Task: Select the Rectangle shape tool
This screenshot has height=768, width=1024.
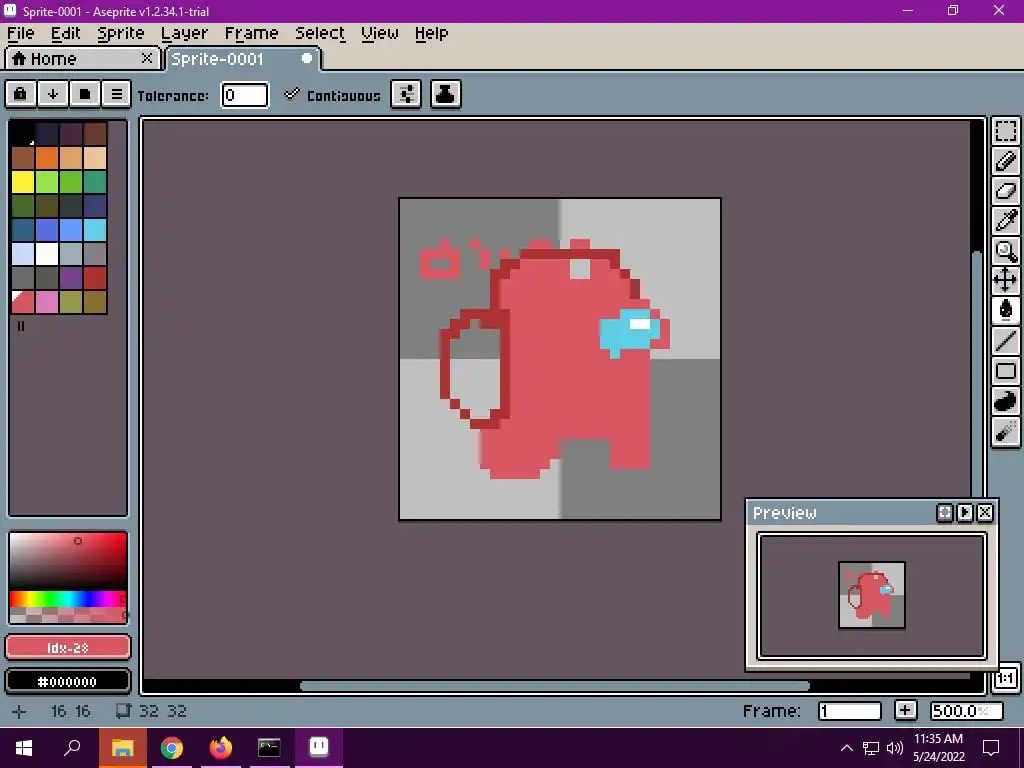Action: coord(1006,371)
